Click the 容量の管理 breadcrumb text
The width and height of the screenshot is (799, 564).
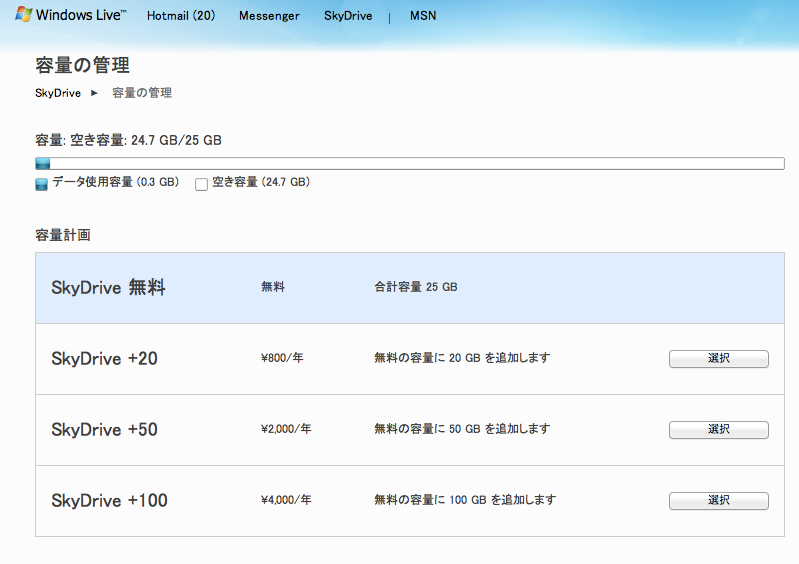tap(142, 93)
